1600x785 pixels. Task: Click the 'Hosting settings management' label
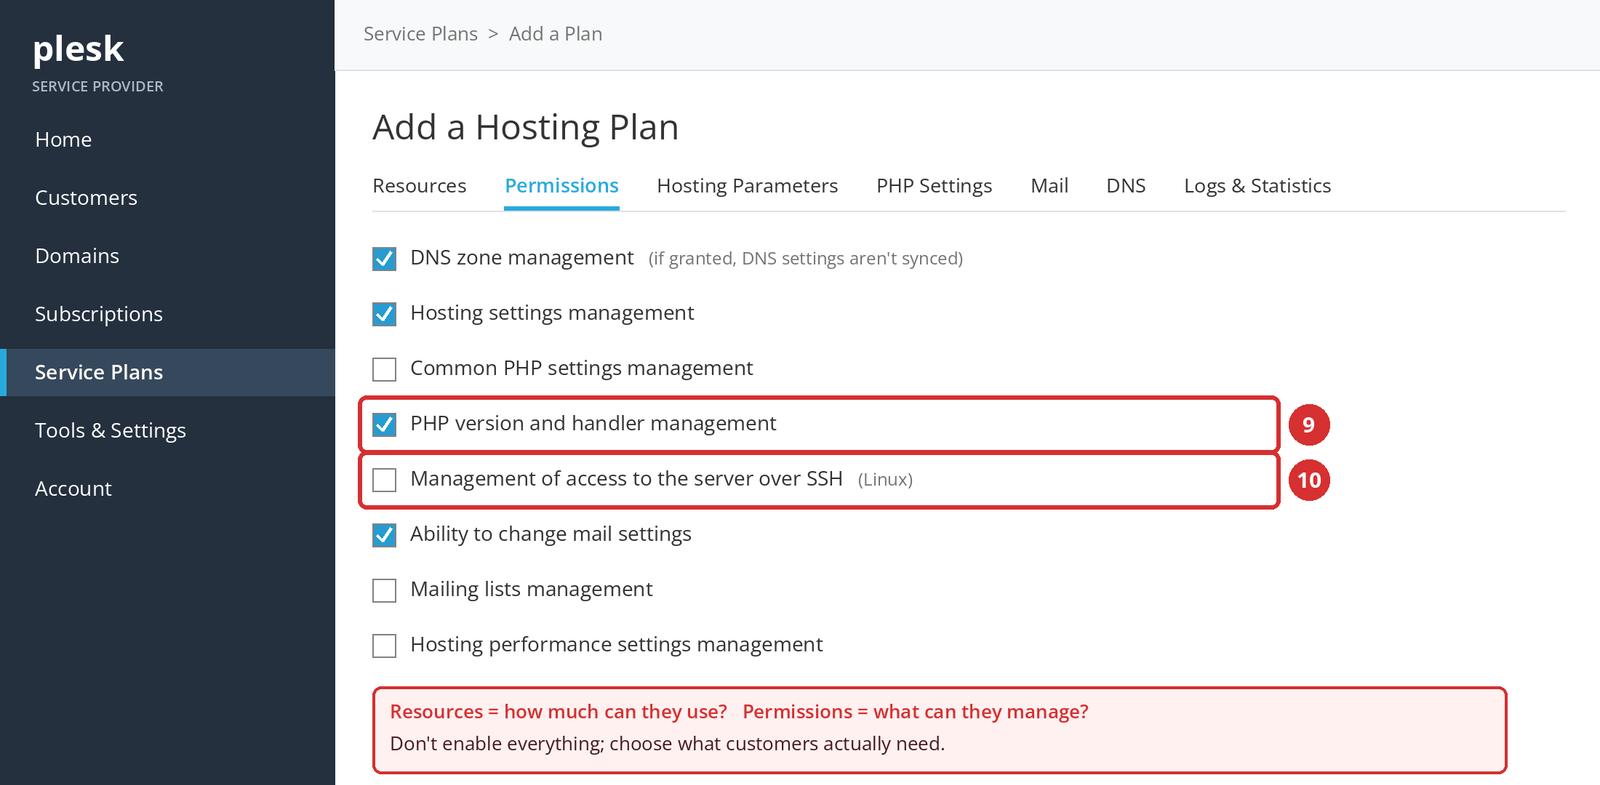click(x=552, y=313)
